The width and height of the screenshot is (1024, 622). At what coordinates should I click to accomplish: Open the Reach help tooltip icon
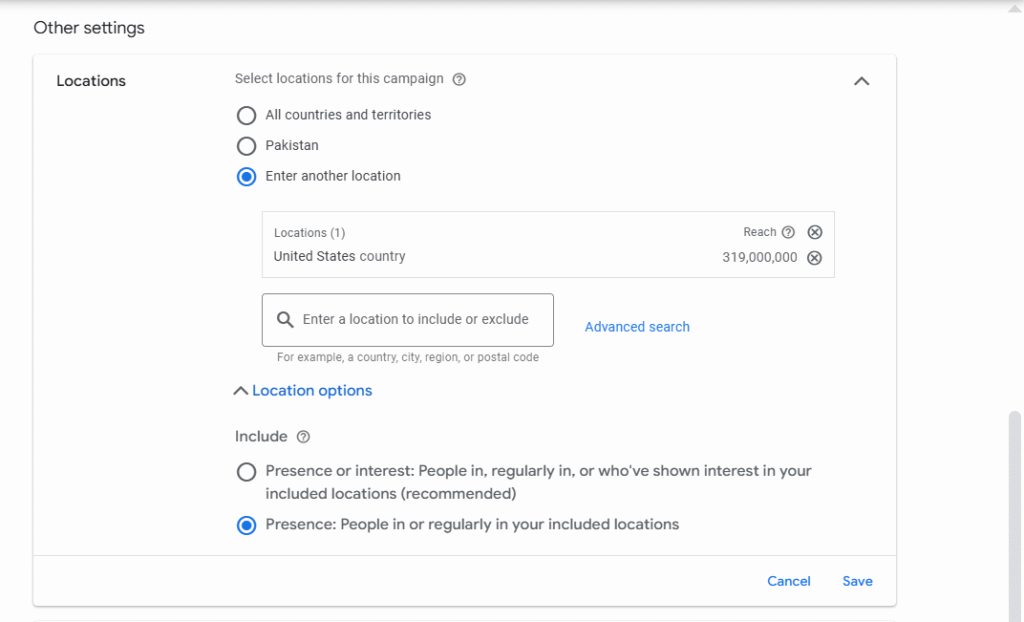coord(788,232)
